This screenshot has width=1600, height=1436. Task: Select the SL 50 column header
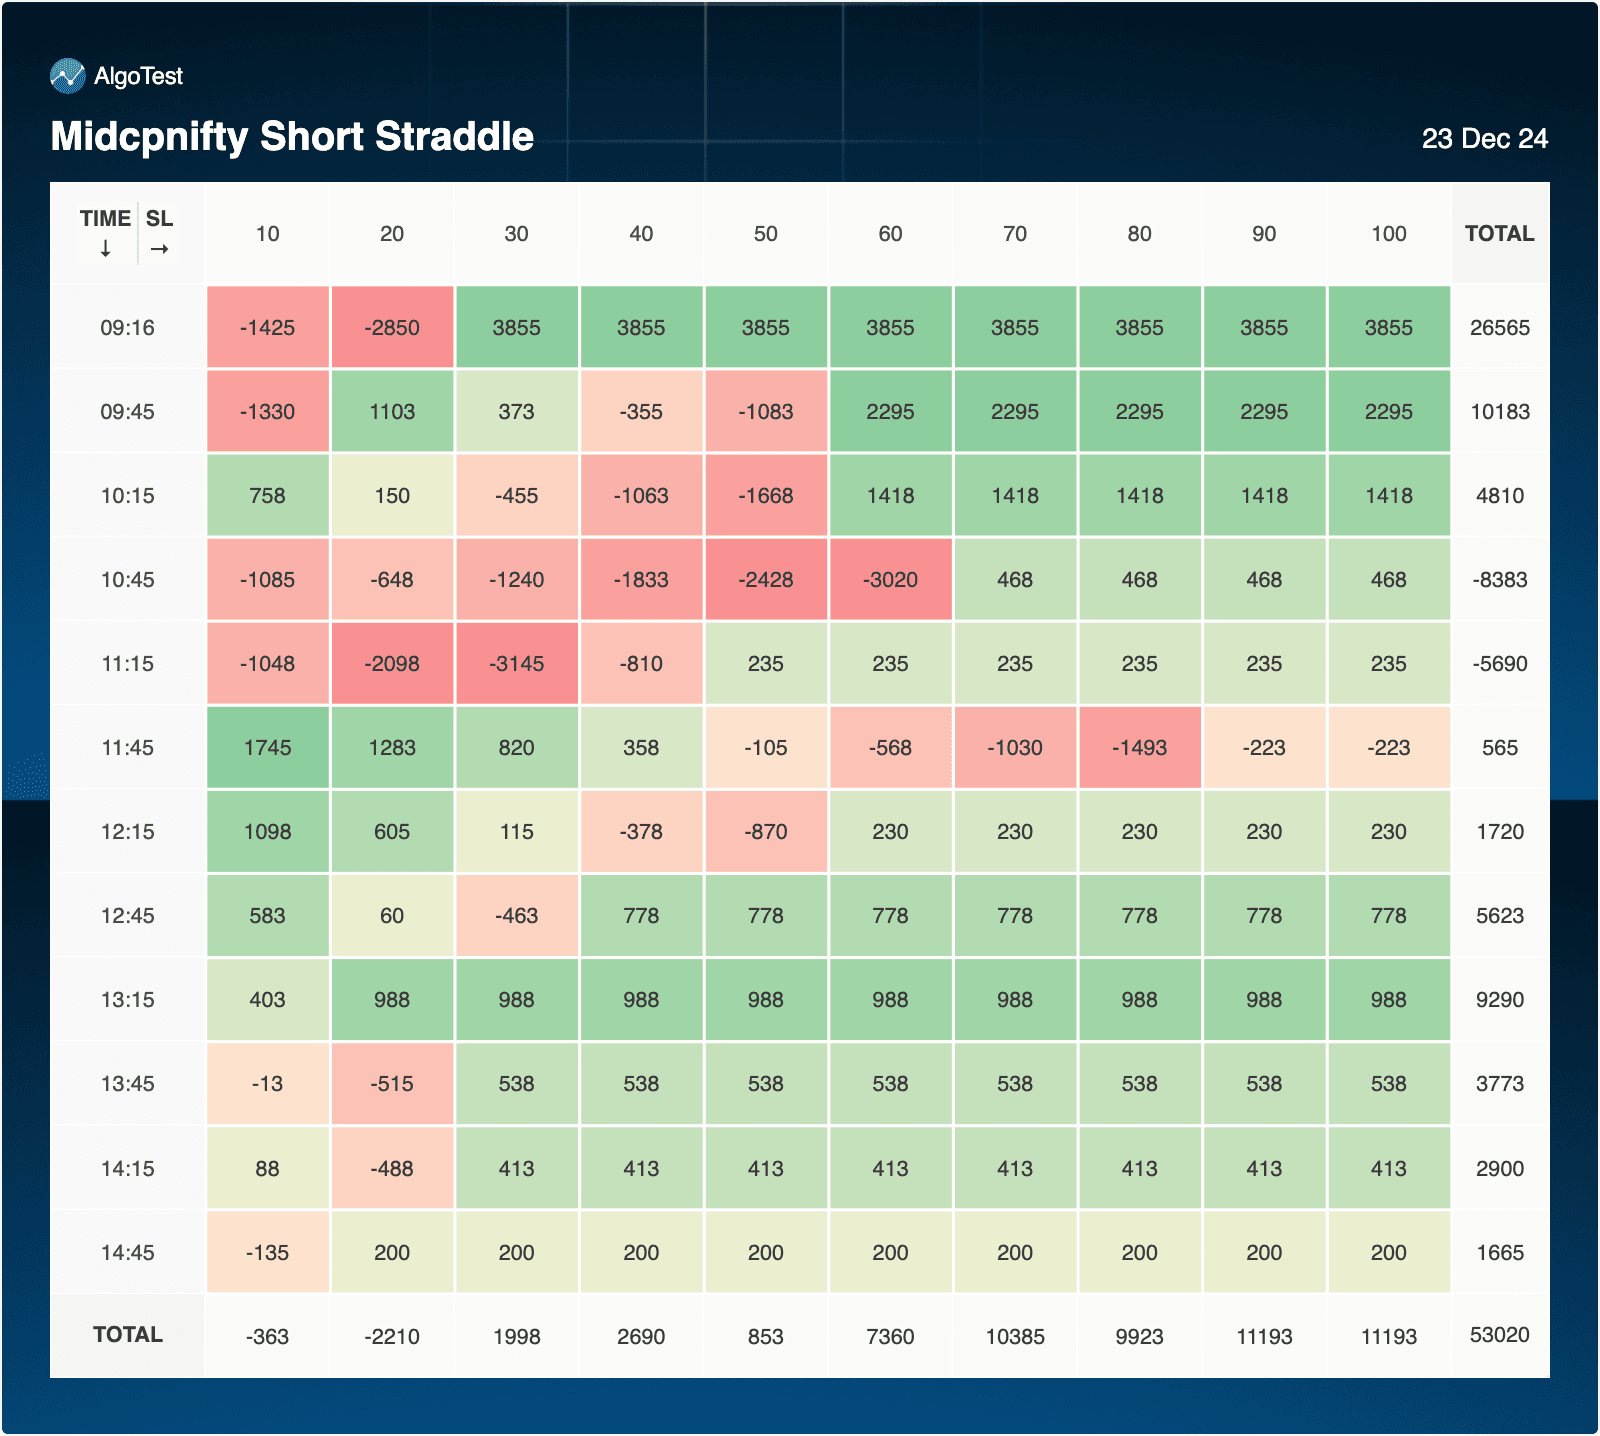point(765,234)
